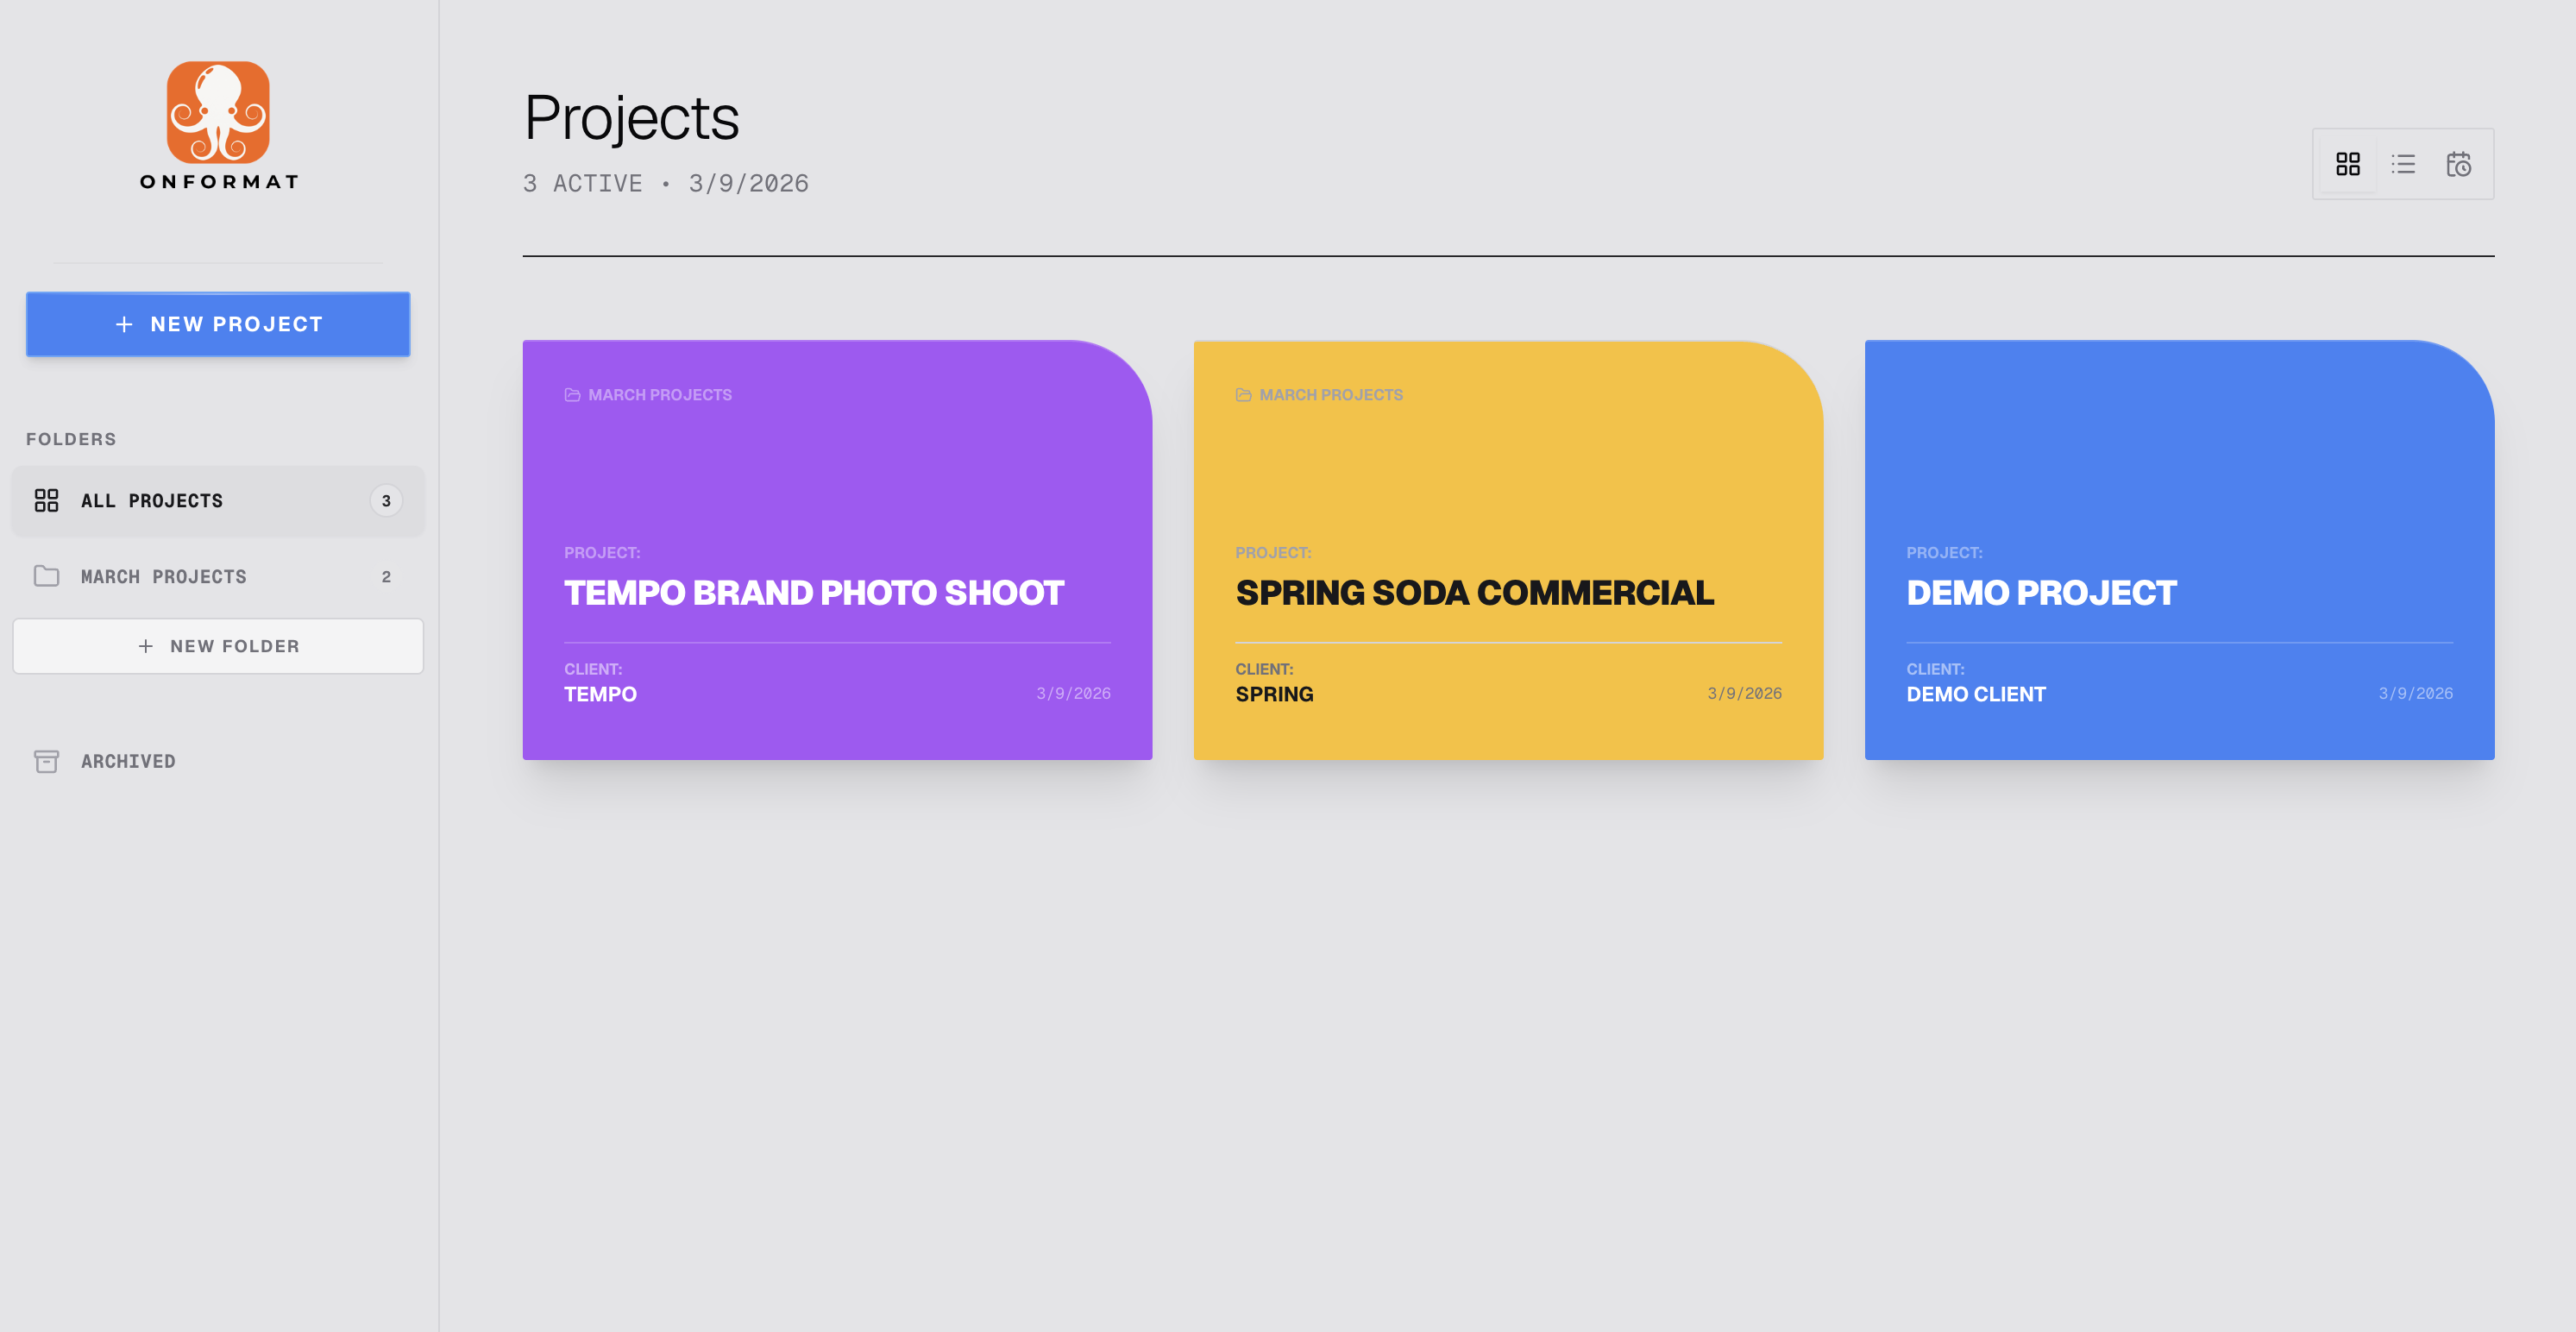Click folder icon on Spring Soda card
Image resolution: width=2576 pixels, height=1332 pixels.
[1243, 395]
